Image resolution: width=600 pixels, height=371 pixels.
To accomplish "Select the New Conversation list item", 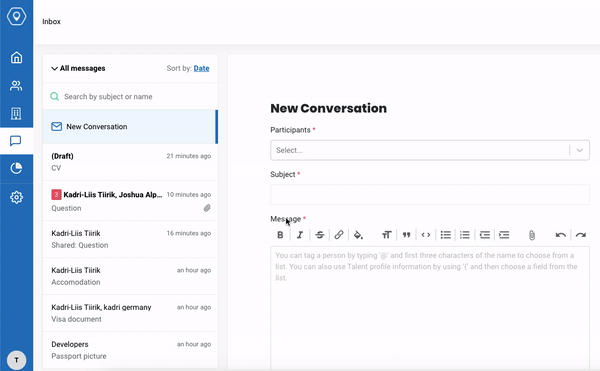I will click(x=130, y=127).
